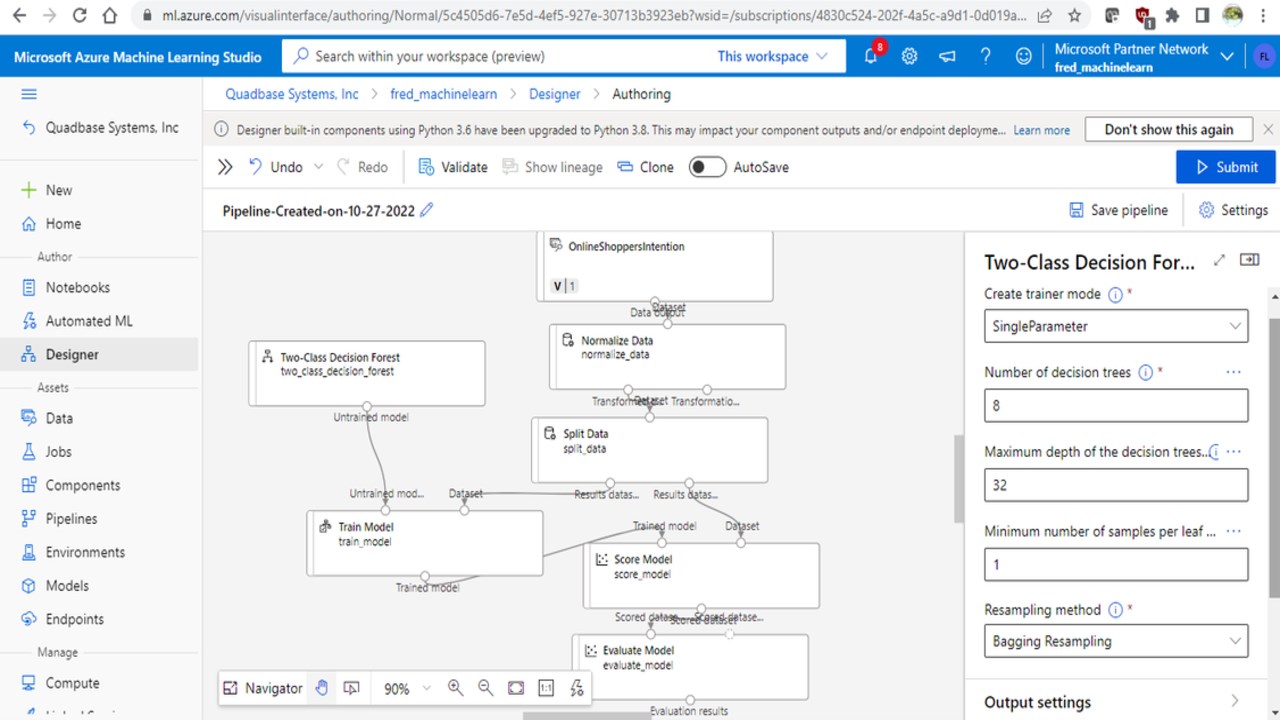This screenshot has width=1280, height=720.
Task: Open the Create trainer mode dropdown
Action: click(x=1116, y=326)
